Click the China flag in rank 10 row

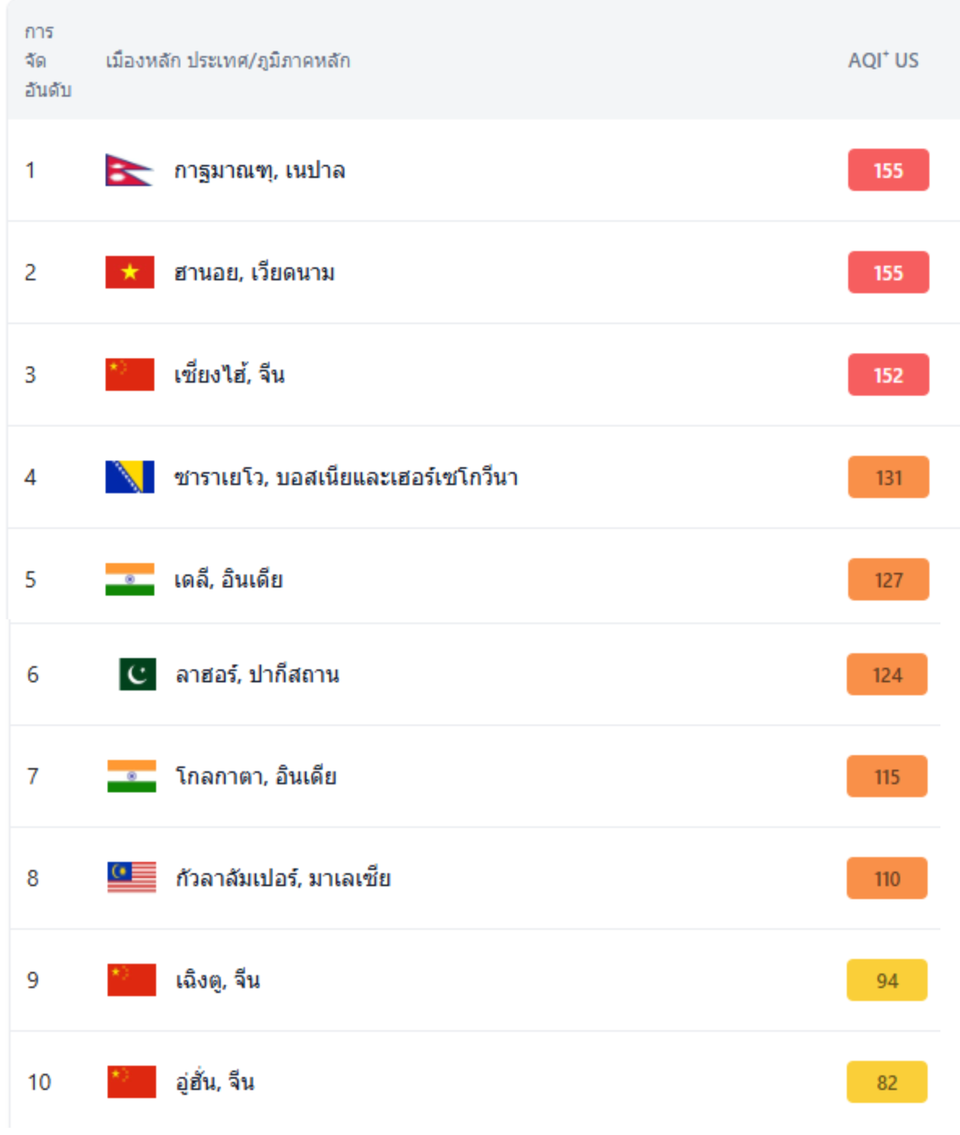(132, 1083)
